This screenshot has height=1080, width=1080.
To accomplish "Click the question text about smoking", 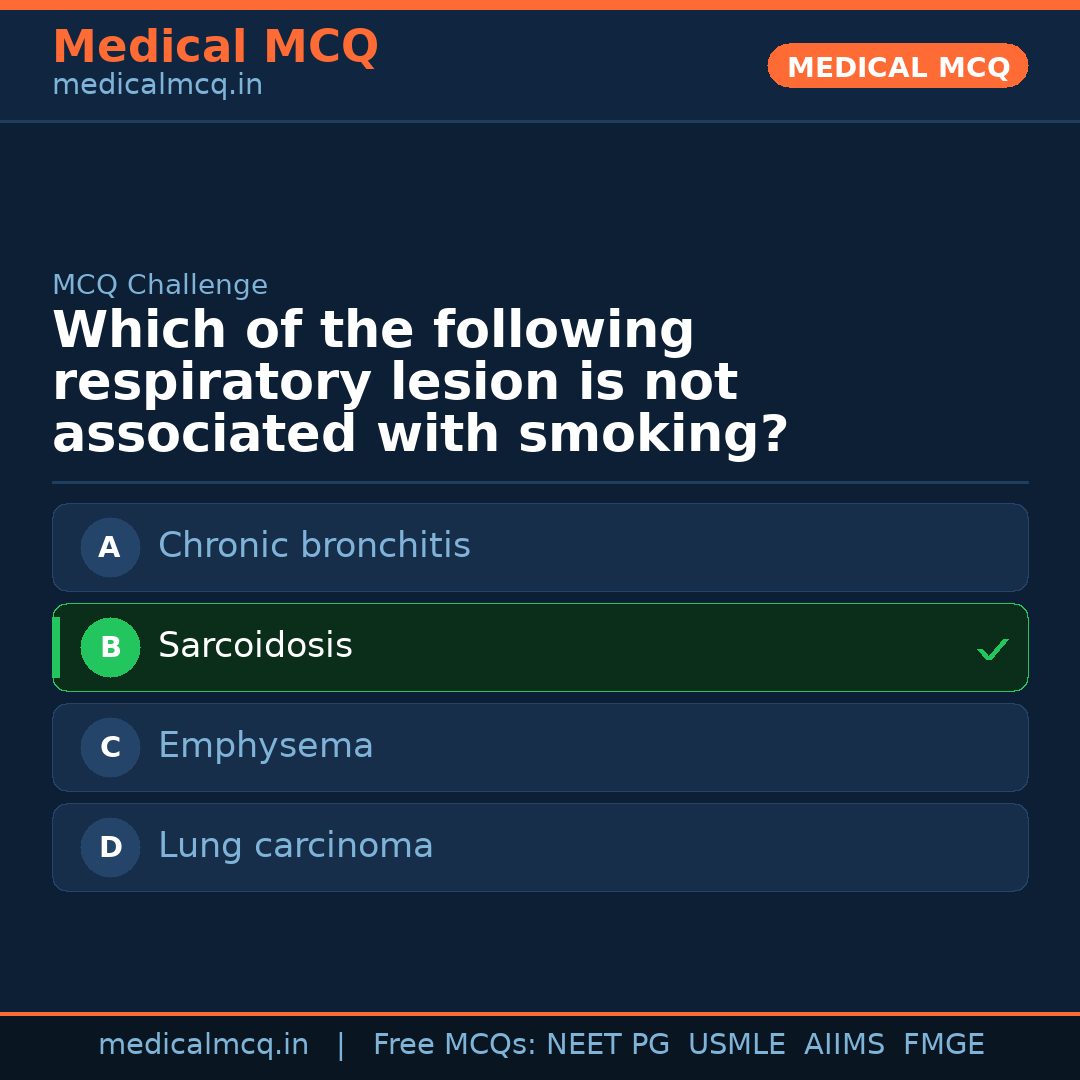I will click(420, 383).
